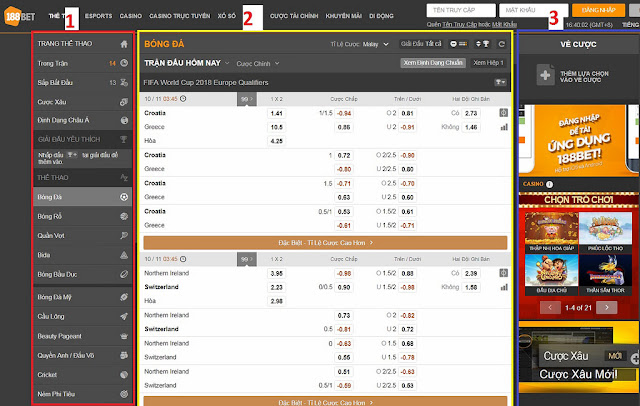Viewport: 640px width, 406px height.
Task: Select the Bóng Rổ basketball icon
Action: pyautogui.click(x=124, y=216)
